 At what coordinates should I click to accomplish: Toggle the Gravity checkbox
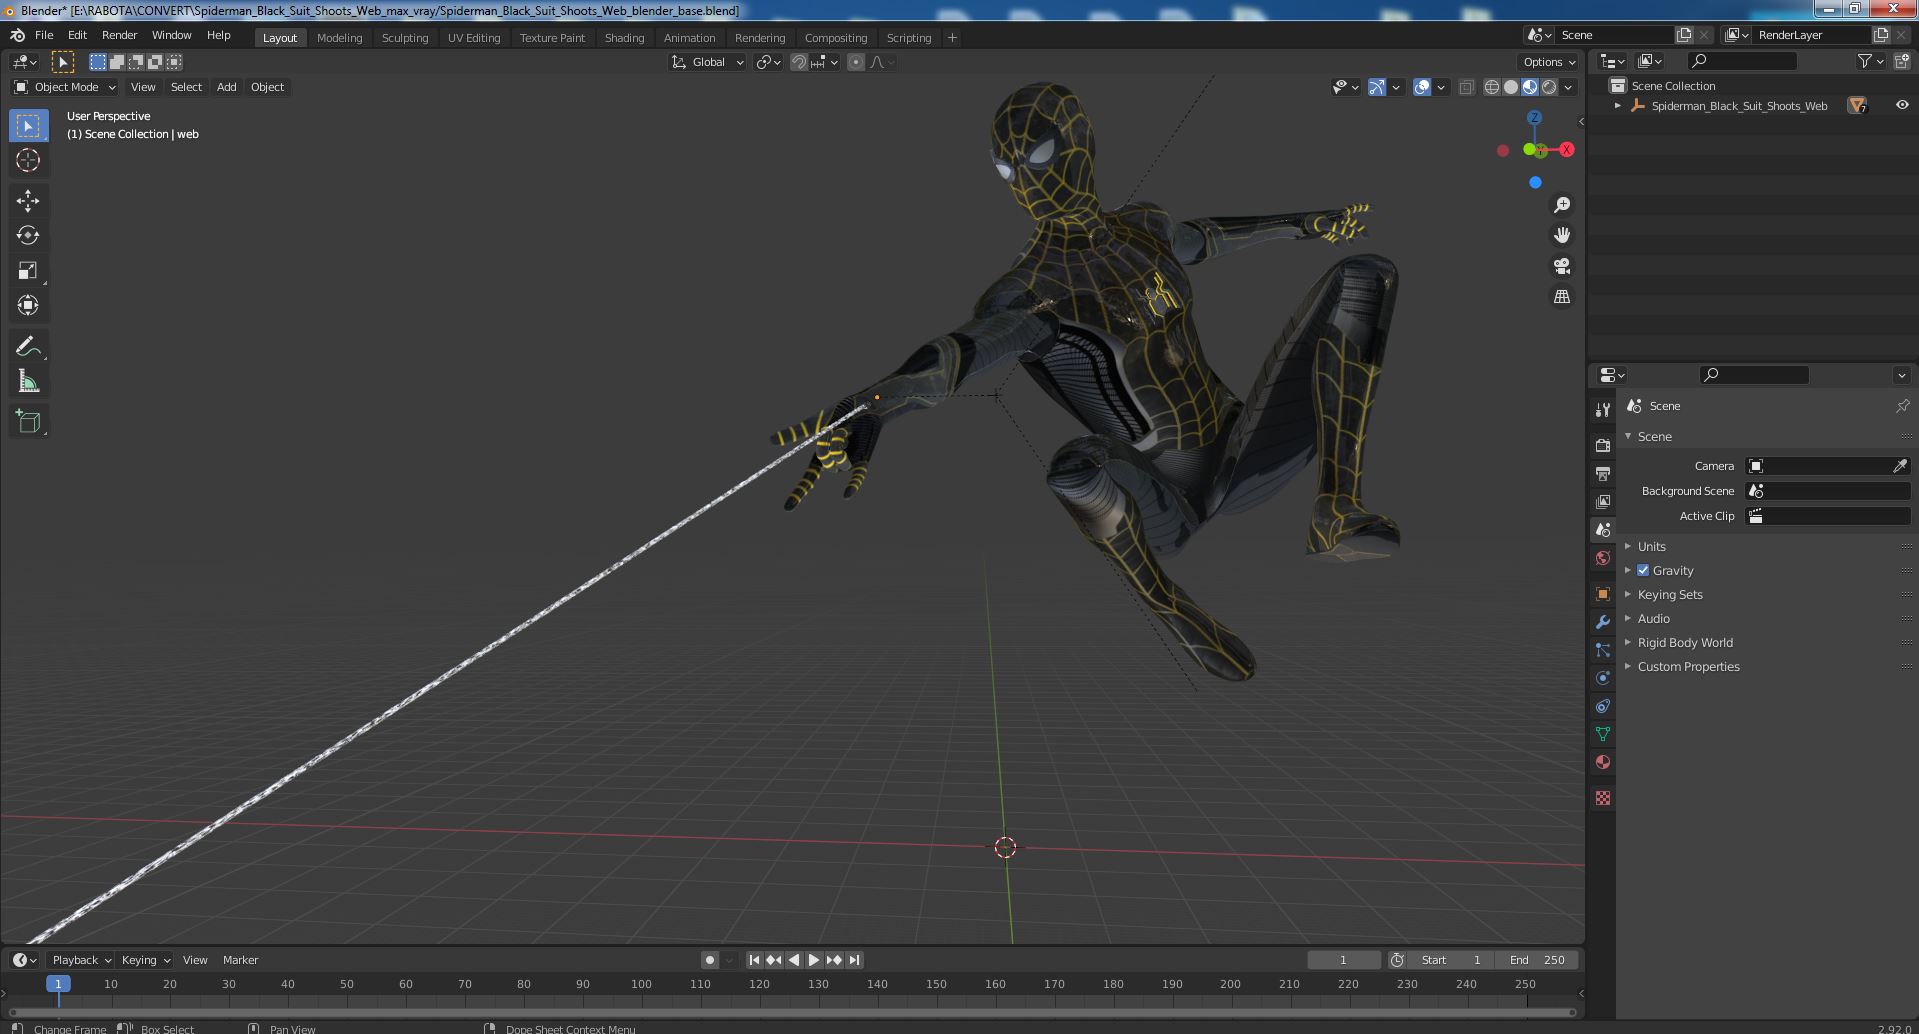[1643, 570]
